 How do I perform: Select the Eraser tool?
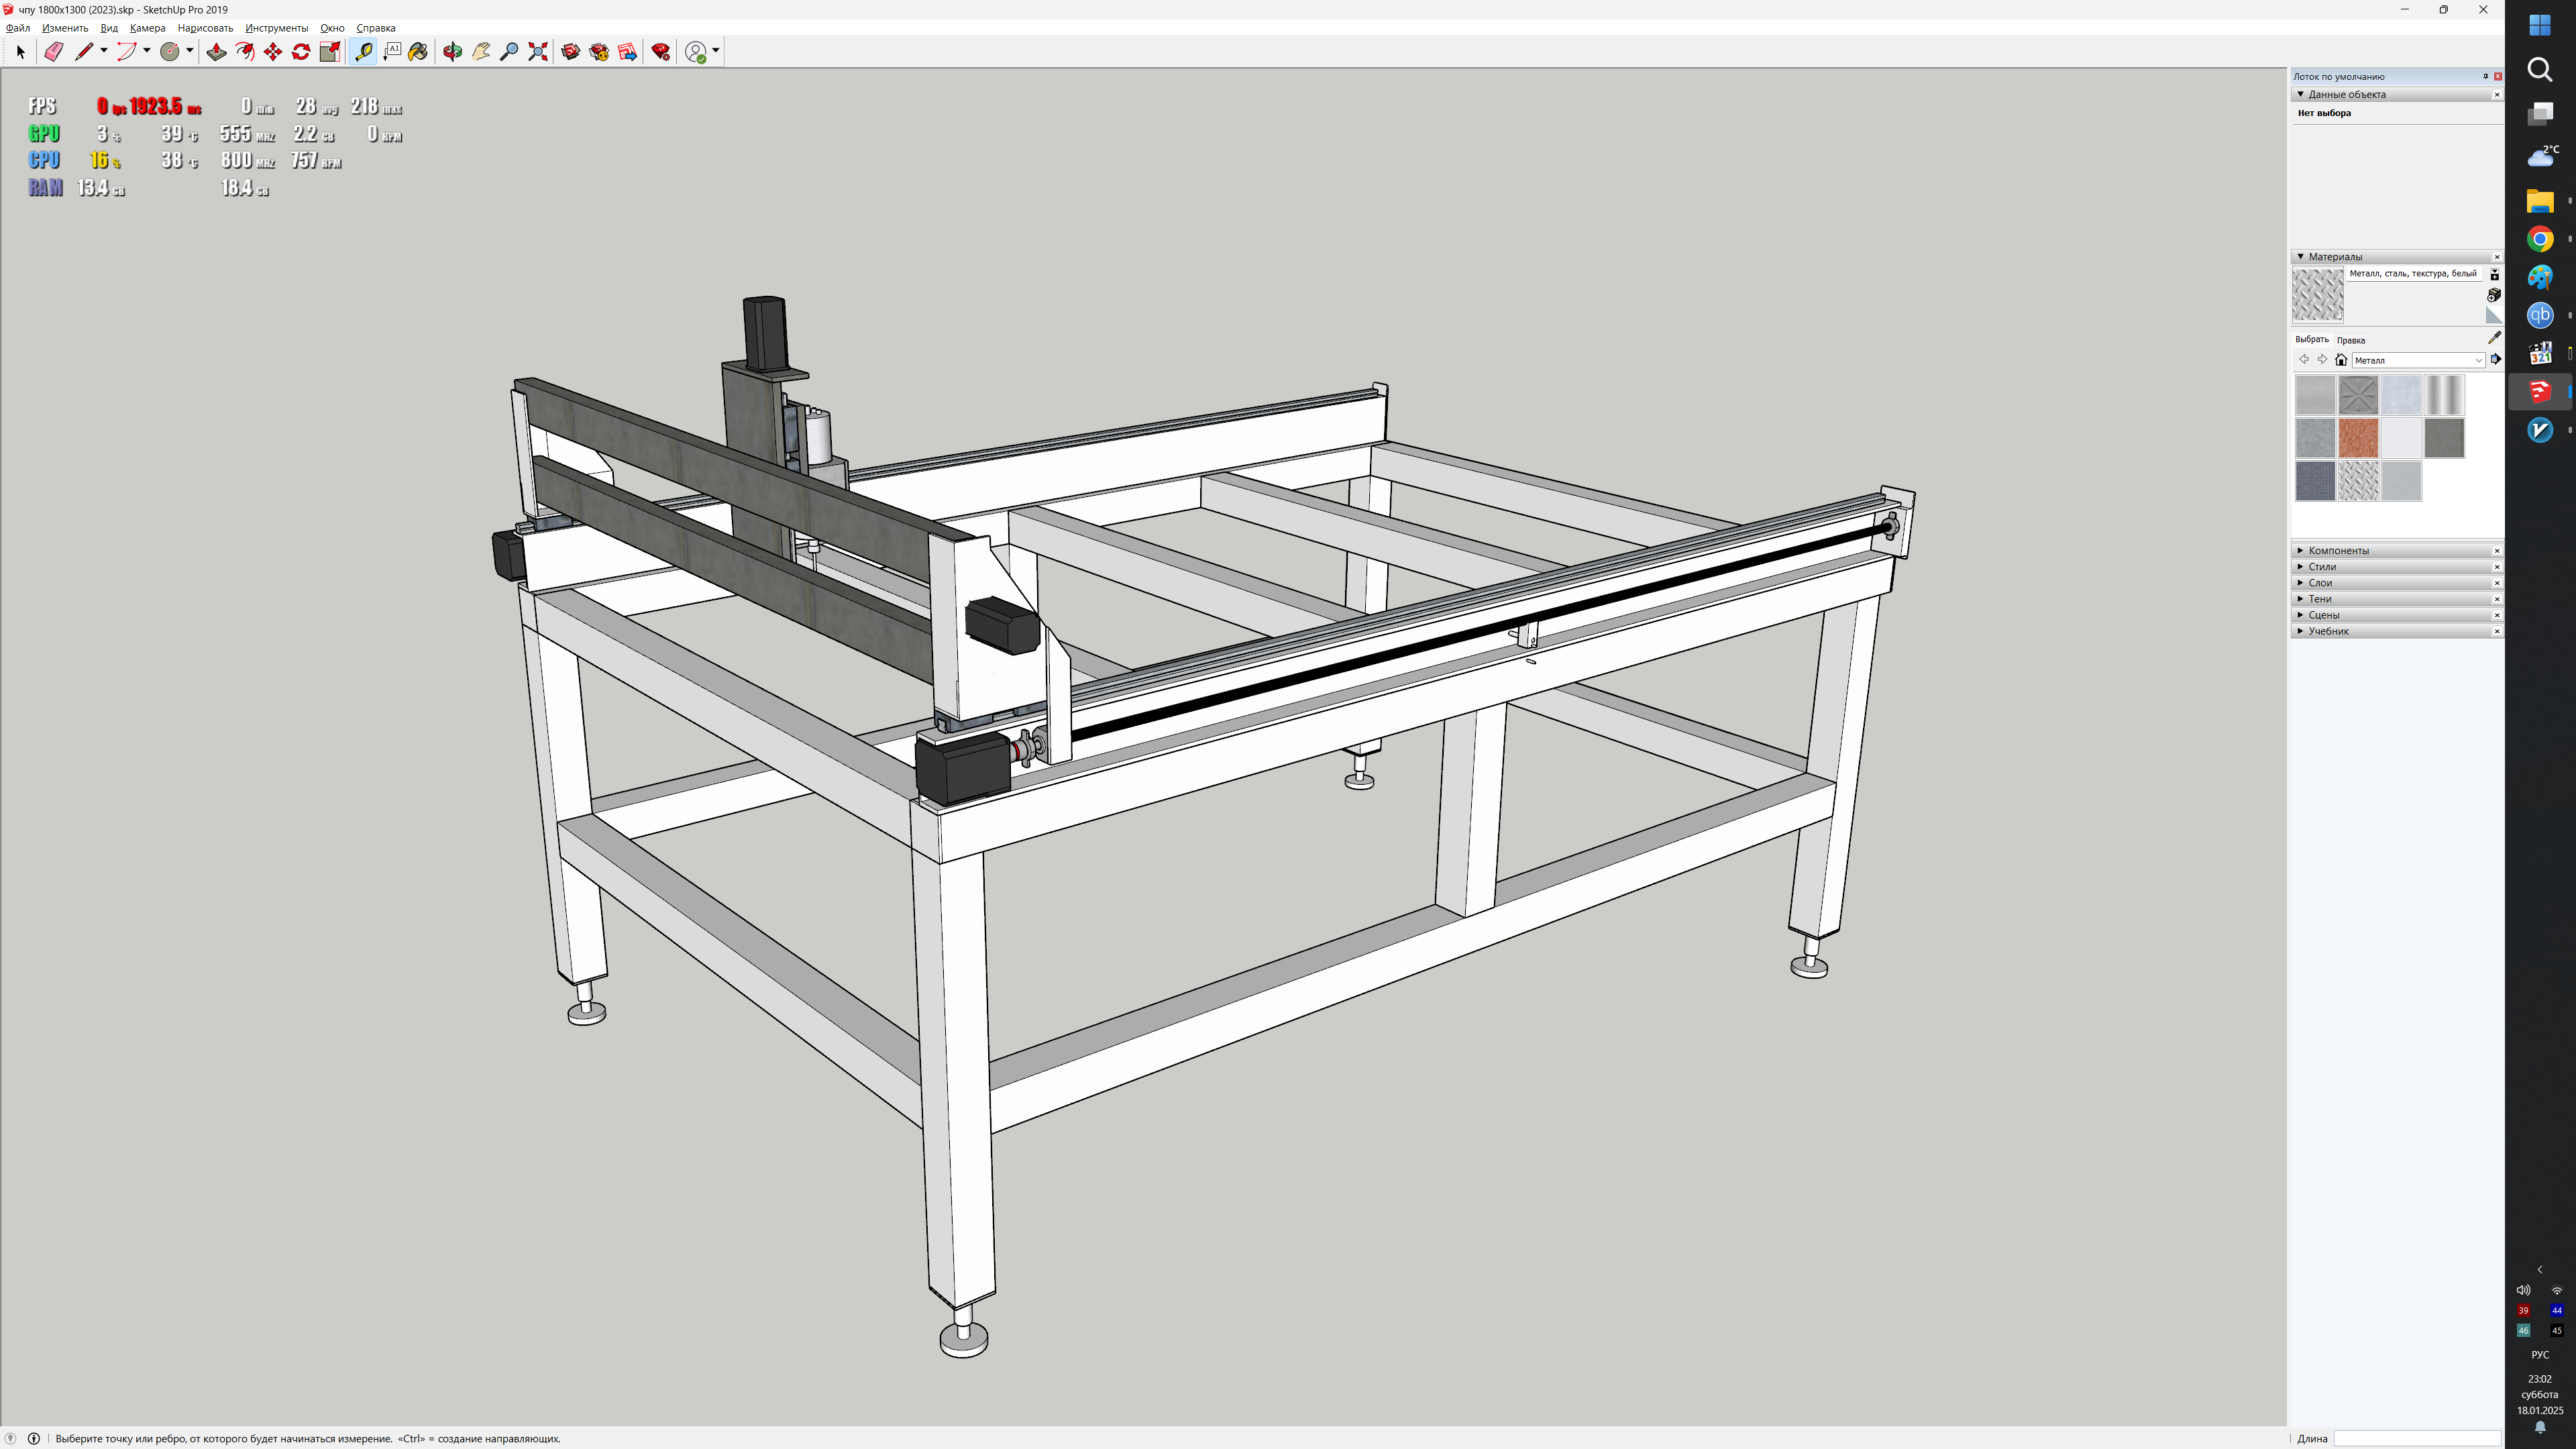pos(54,52)
